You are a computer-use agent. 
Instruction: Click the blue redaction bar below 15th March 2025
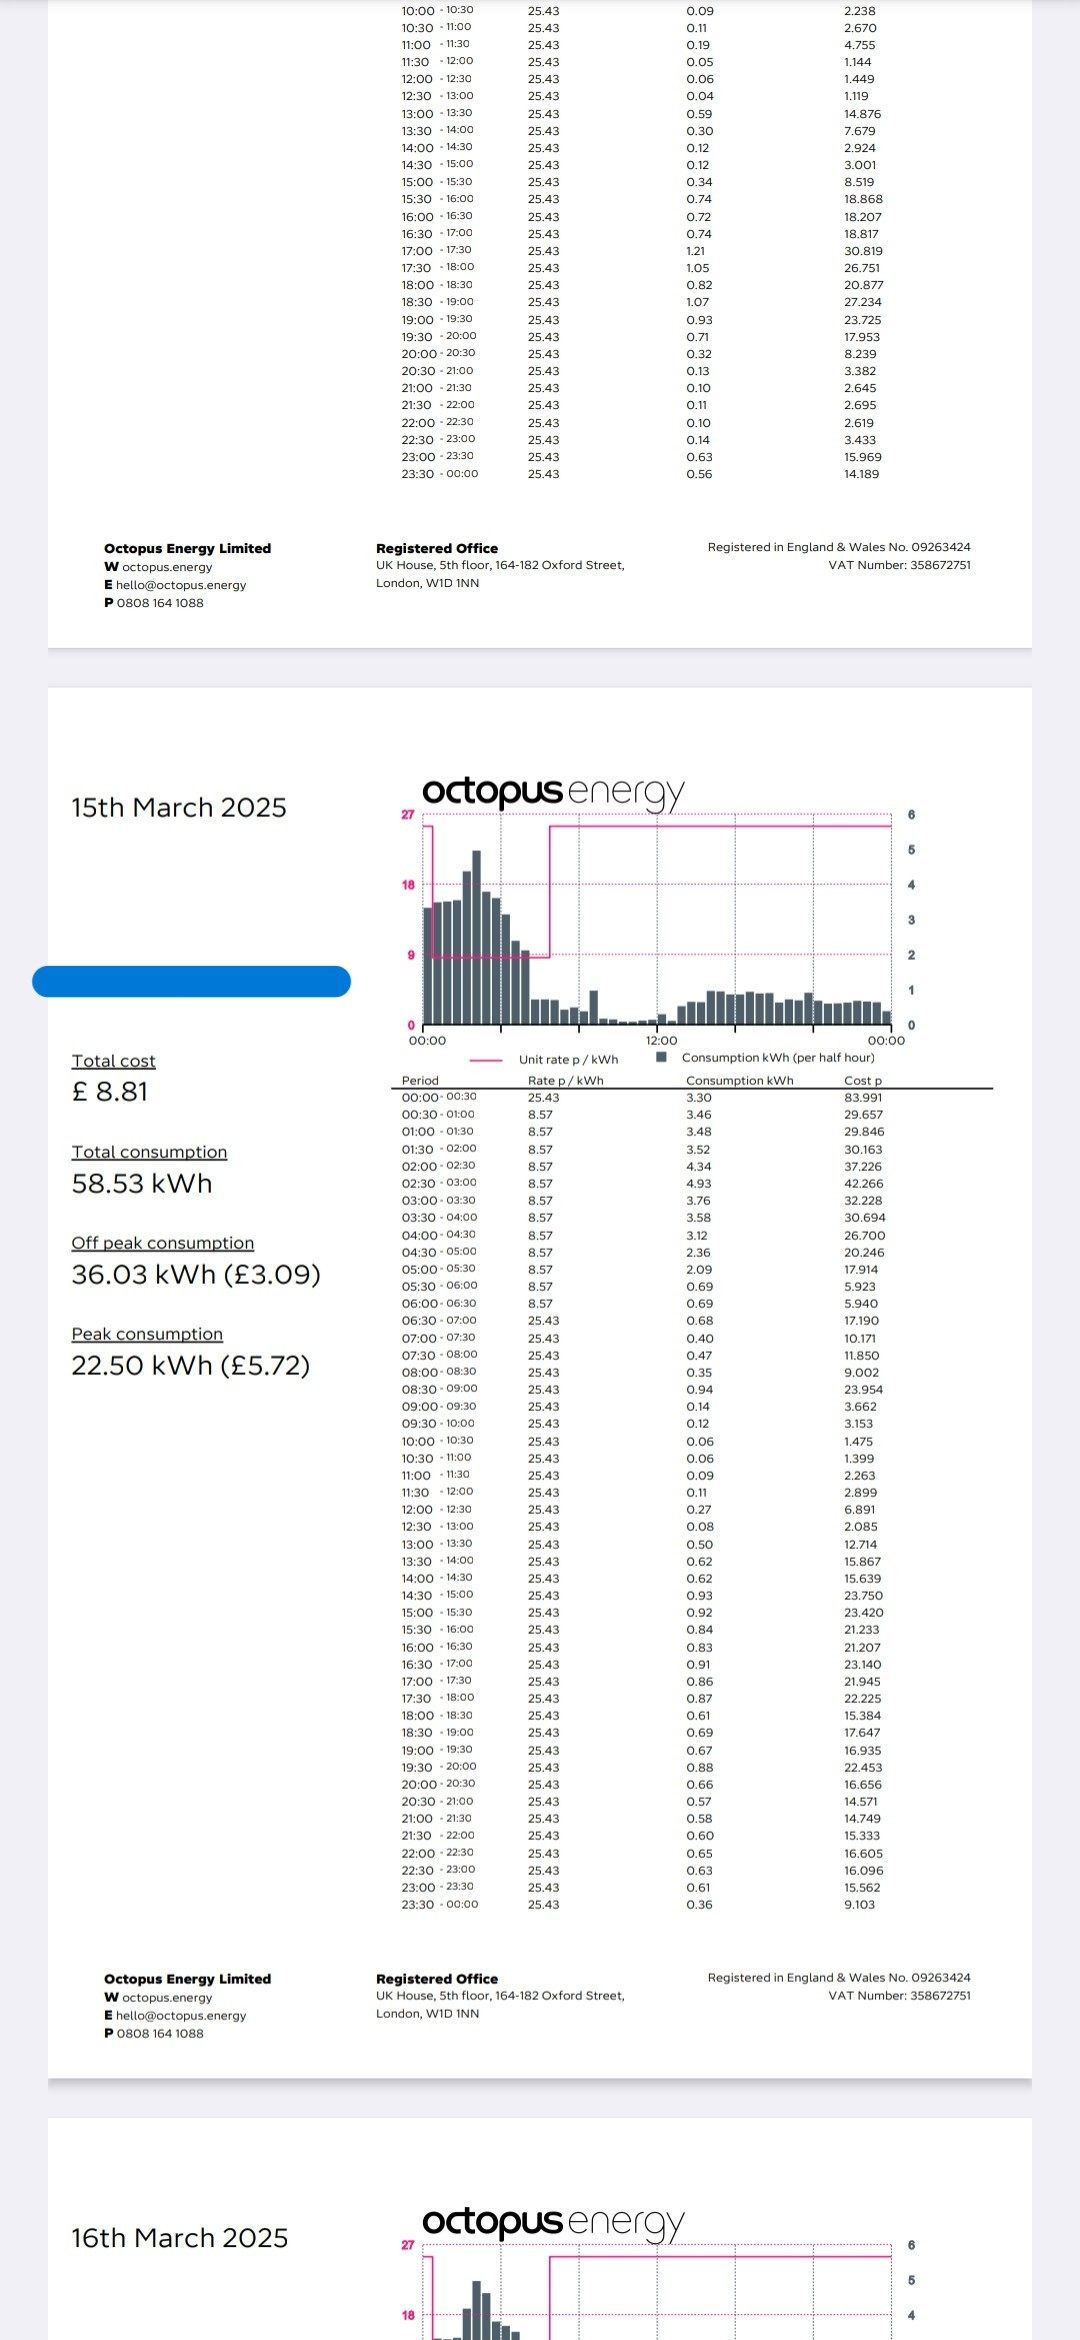click(x=191, y=981)
